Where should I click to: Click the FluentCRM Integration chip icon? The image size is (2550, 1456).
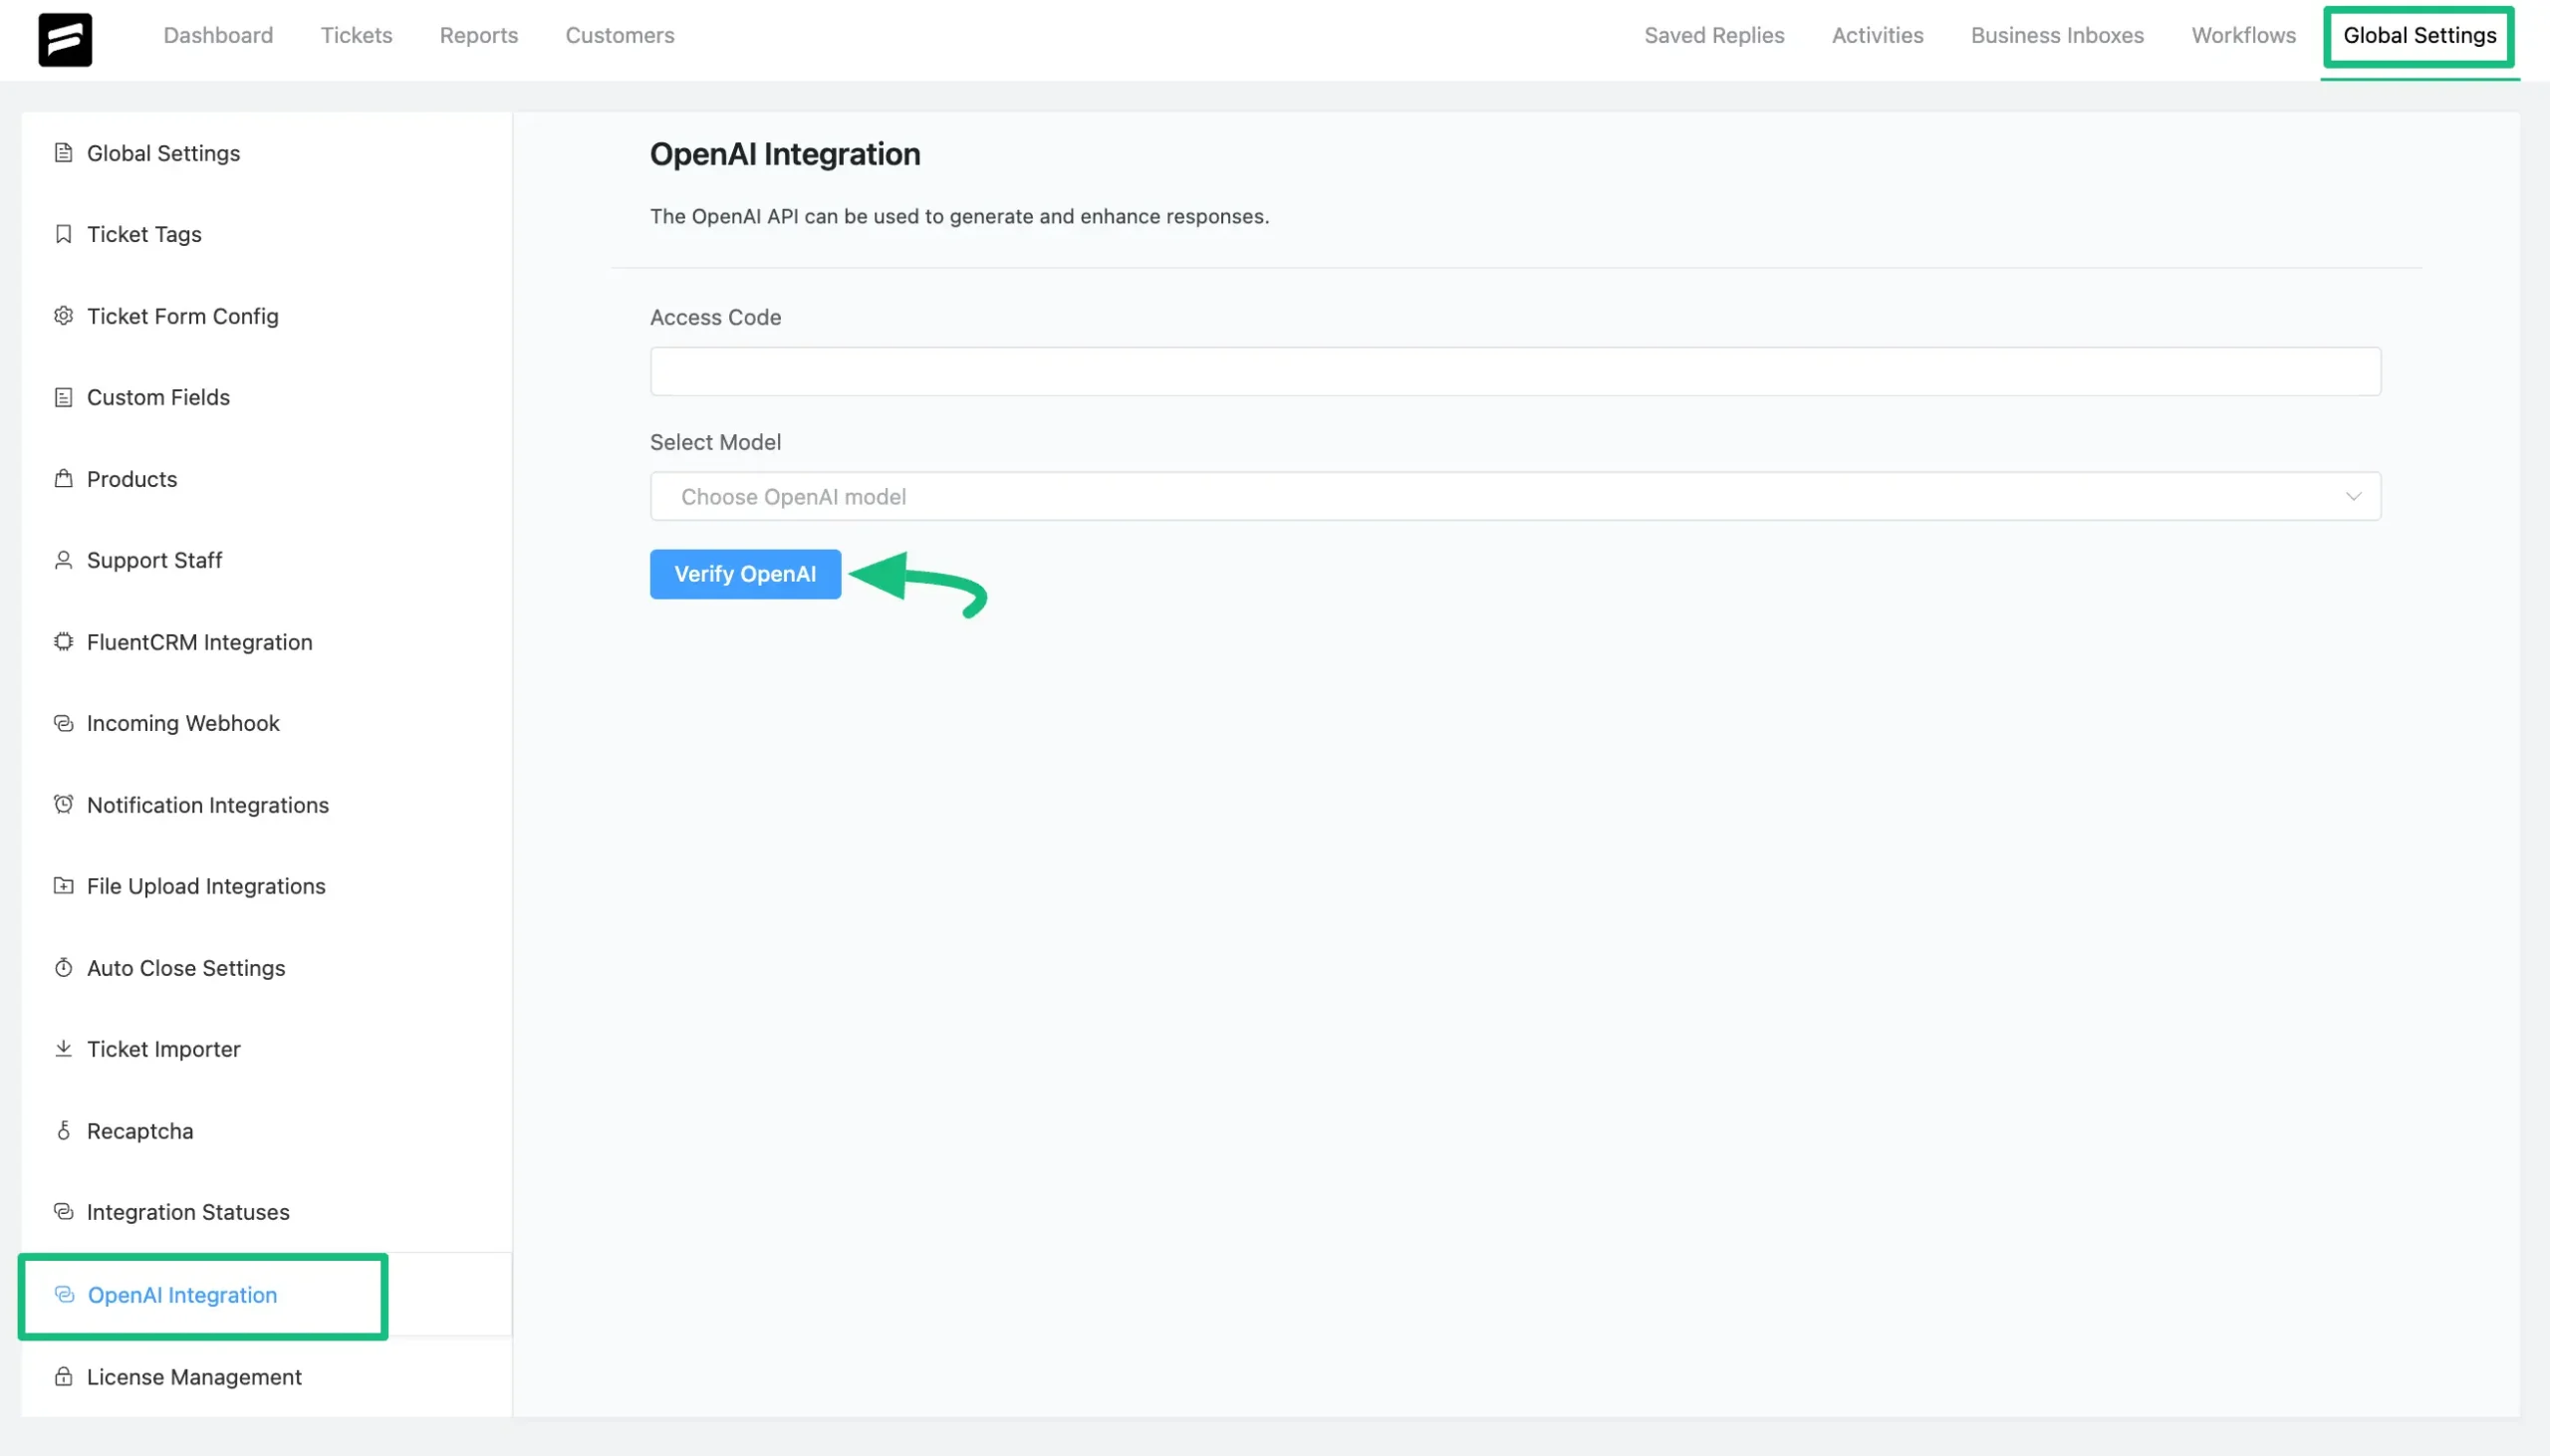(63, 642)
